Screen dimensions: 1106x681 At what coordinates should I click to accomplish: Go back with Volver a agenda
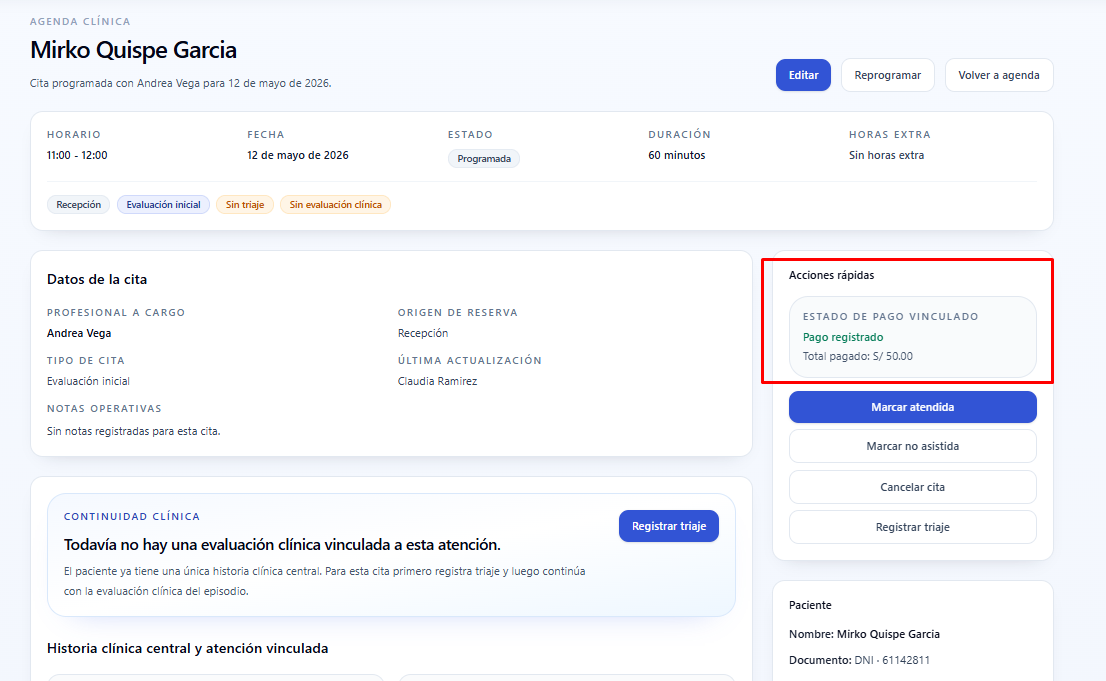[x=999, y=75]
